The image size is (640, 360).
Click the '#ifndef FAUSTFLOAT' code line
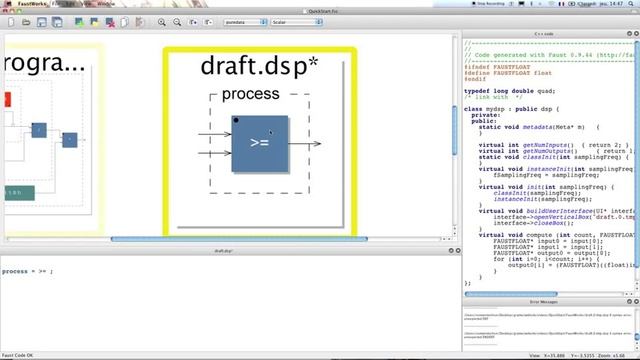[497, 67]
